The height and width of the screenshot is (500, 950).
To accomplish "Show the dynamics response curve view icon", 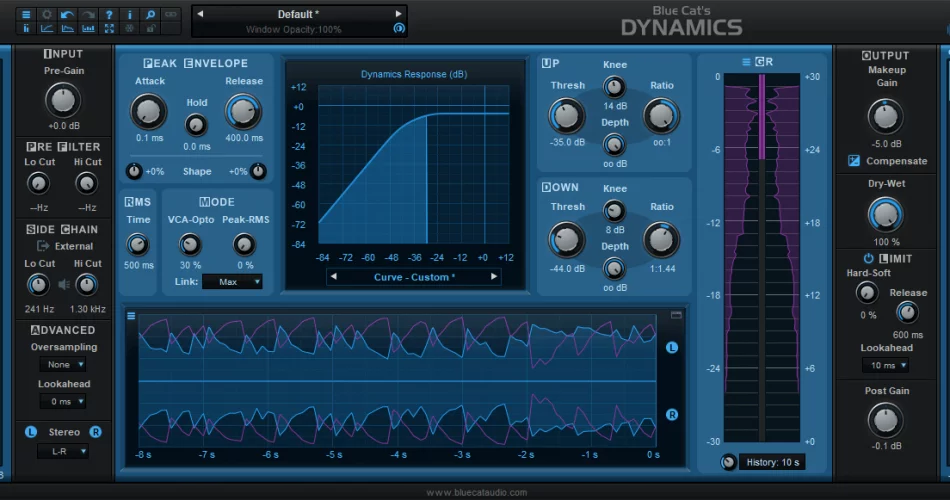I will point(47,28).
